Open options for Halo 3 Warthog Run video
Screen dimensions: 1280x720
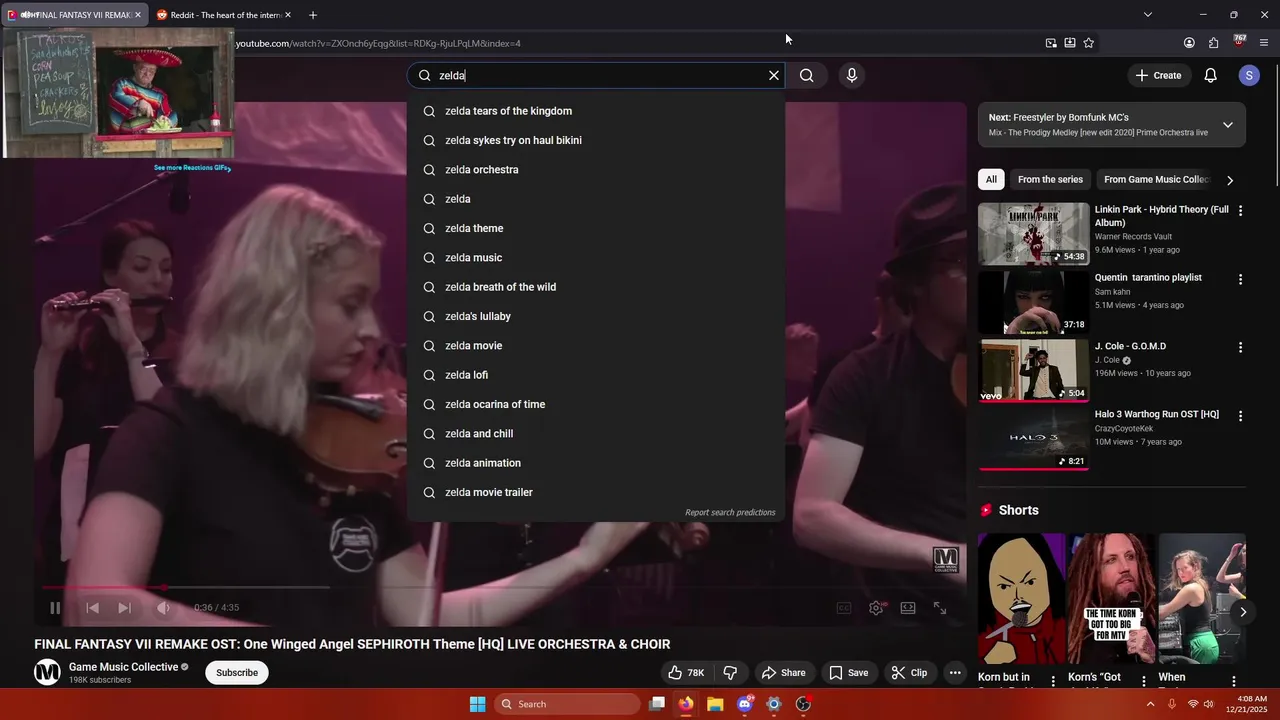(1240, 415)
